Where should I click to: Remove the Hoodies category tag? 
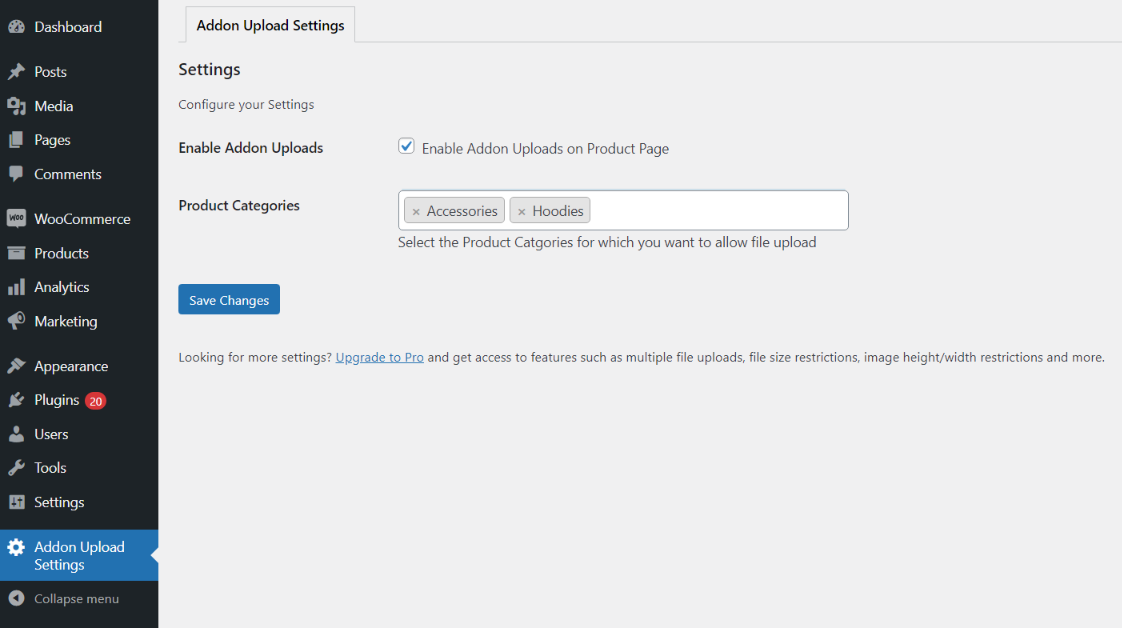[x=521, y=211]
